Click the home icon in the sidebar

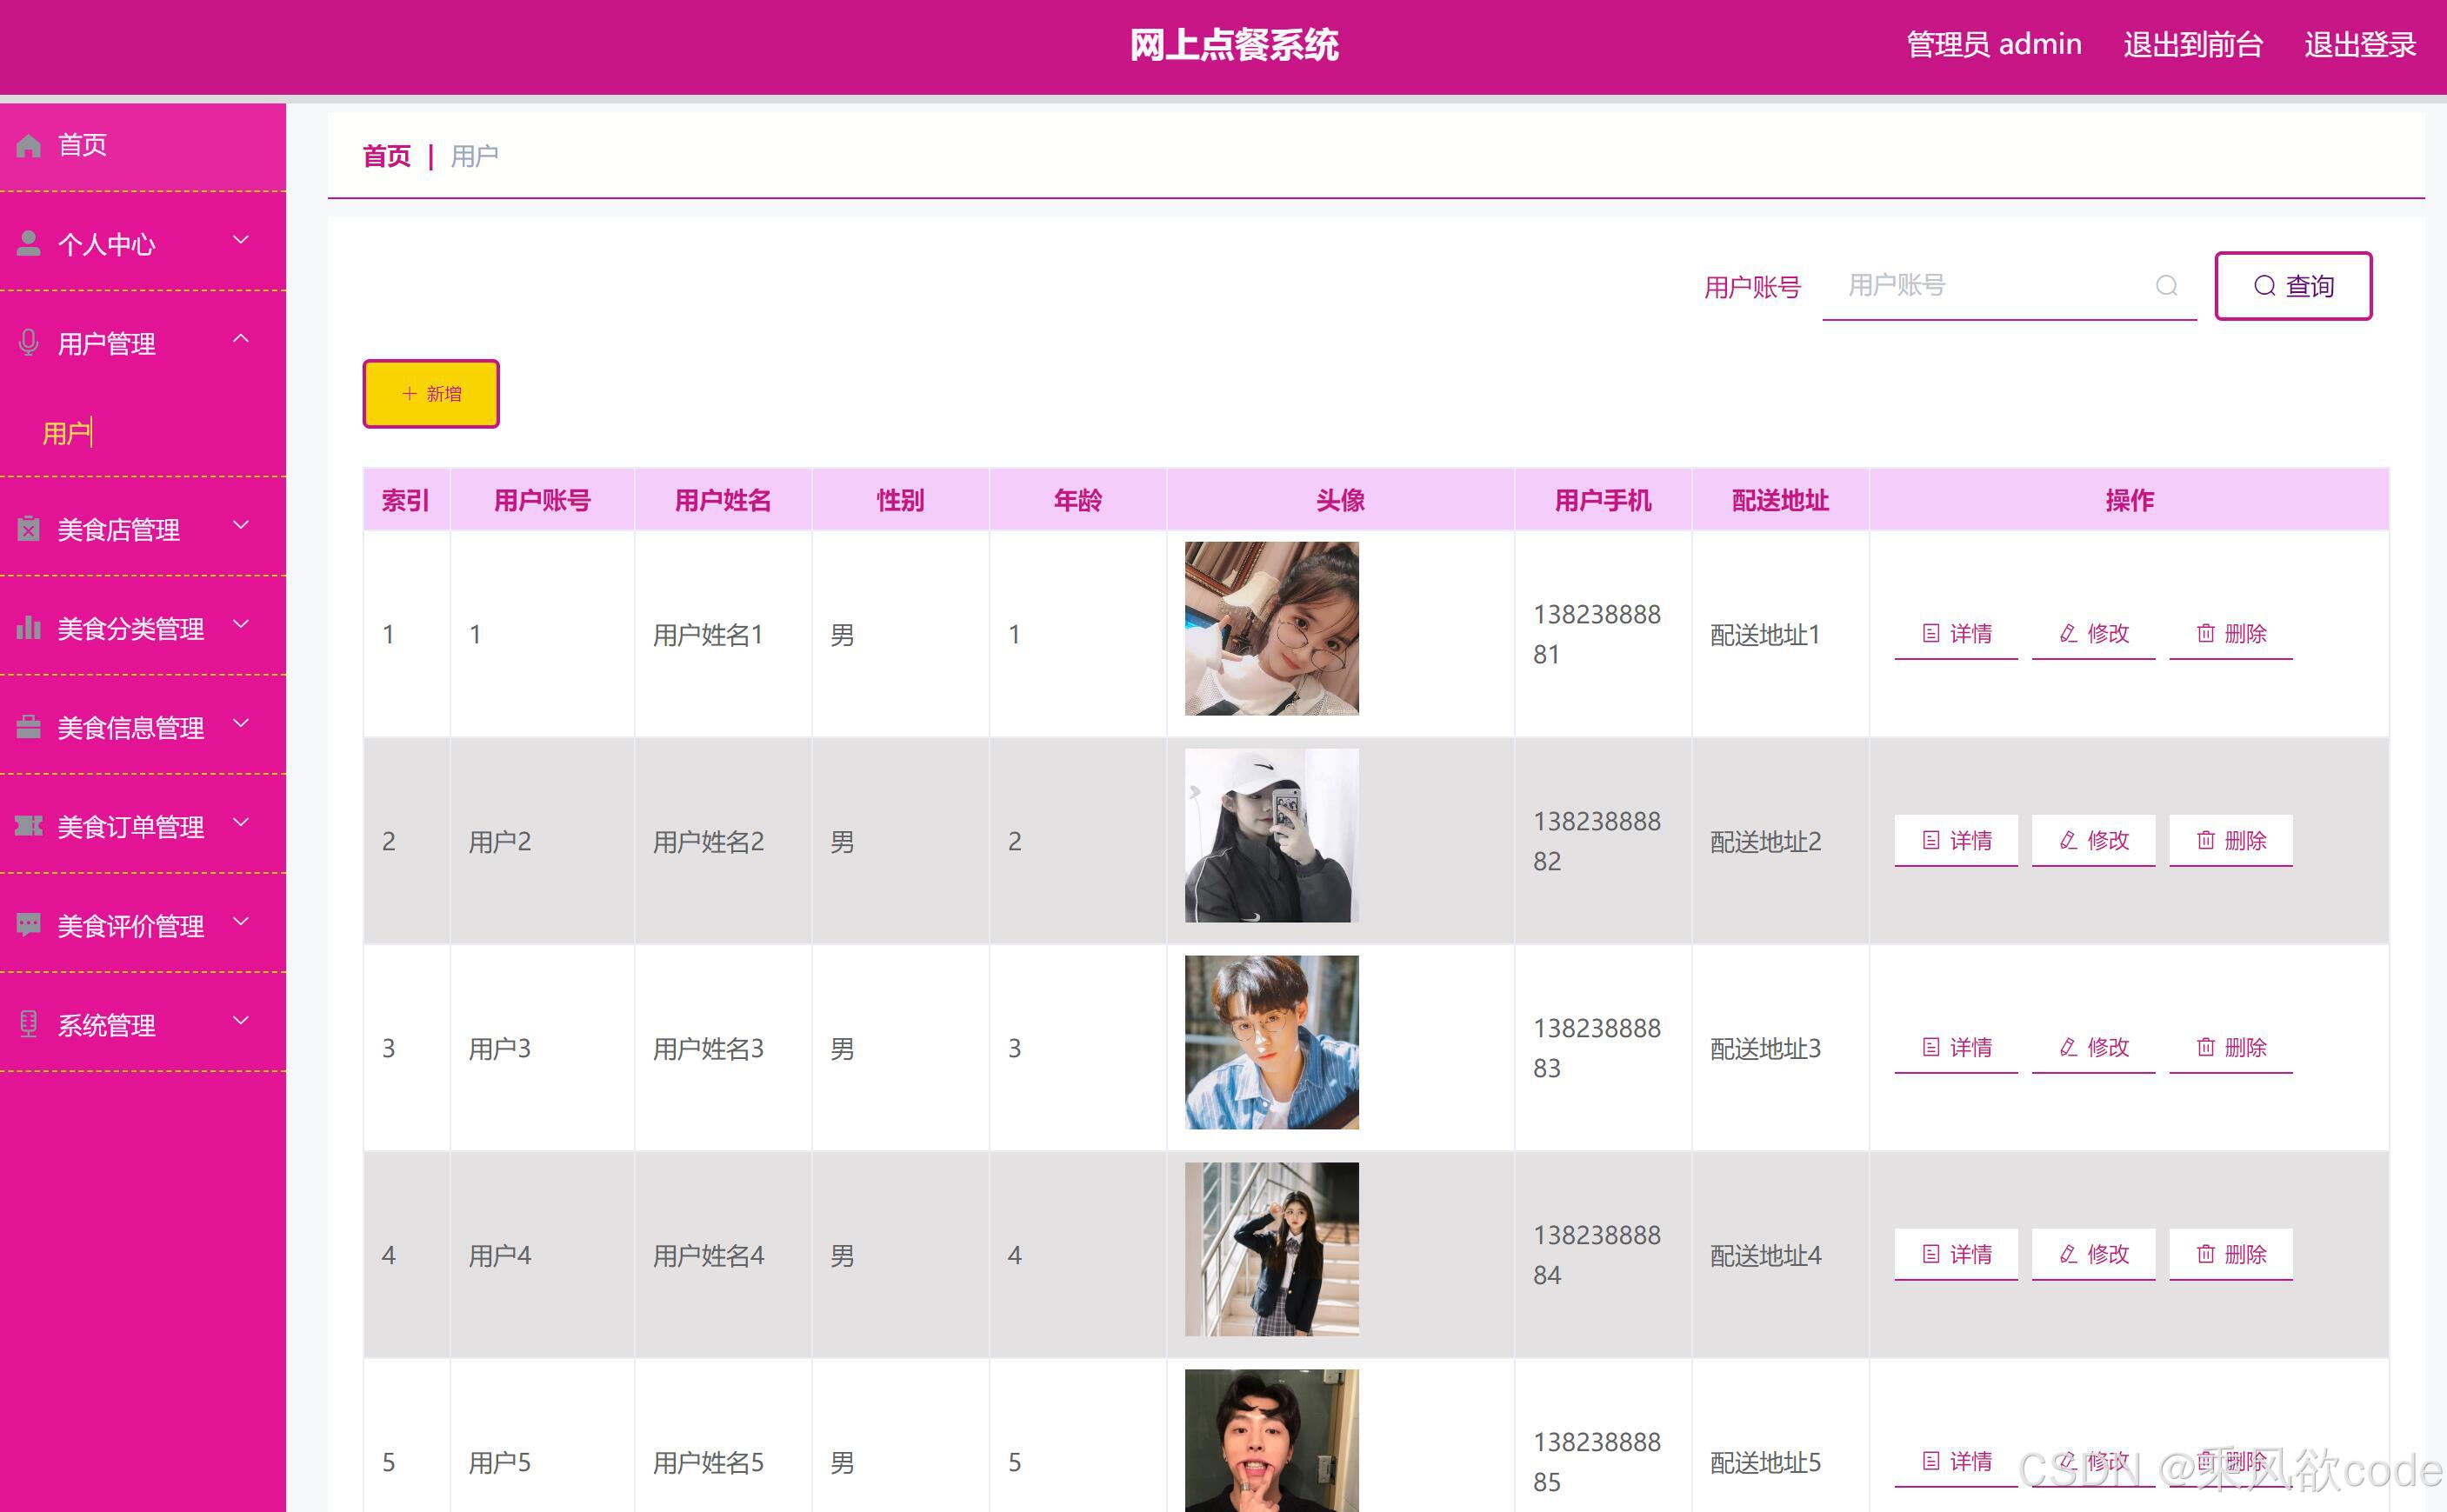[x=28, y=146]
